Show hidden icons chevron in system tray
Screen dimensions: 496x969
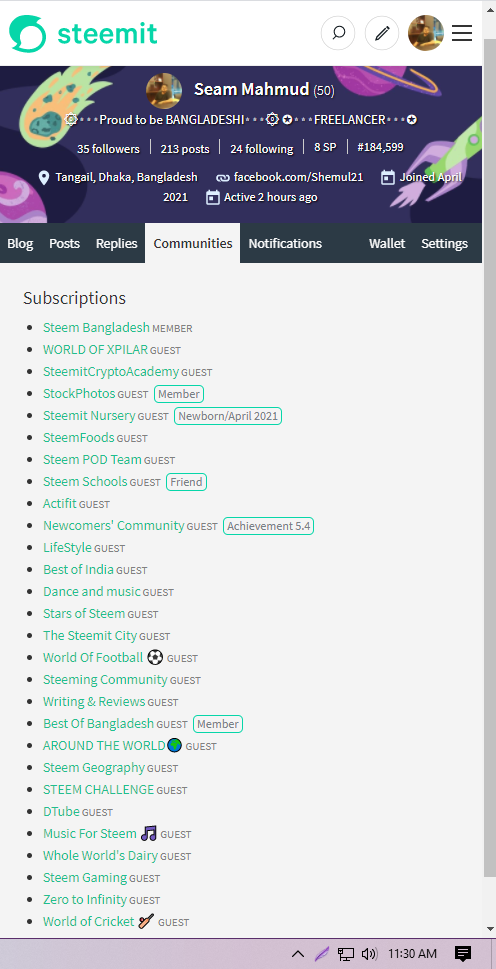click(x=297, y=954)
